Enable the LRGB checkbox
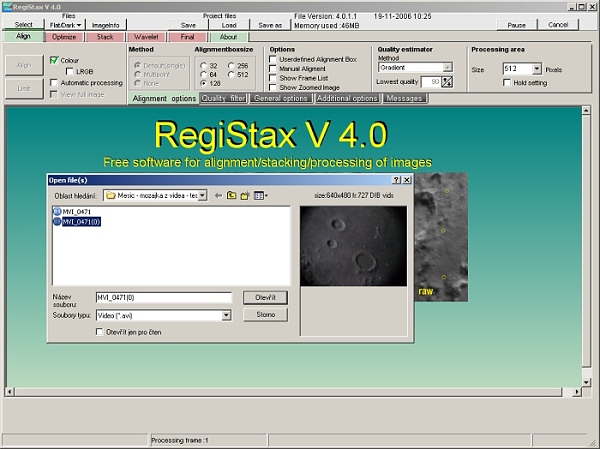 tap(70, 71)
